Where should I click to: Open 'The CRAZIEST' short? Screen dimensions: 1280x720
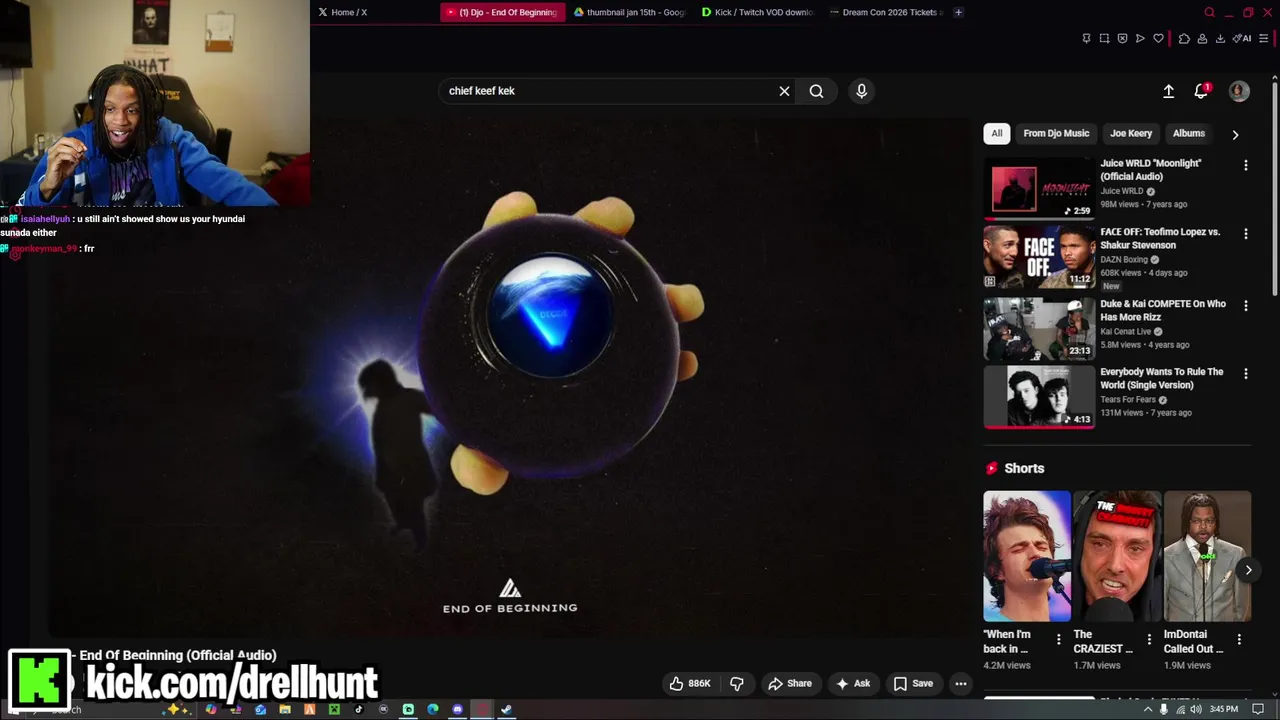[1117, 556]
